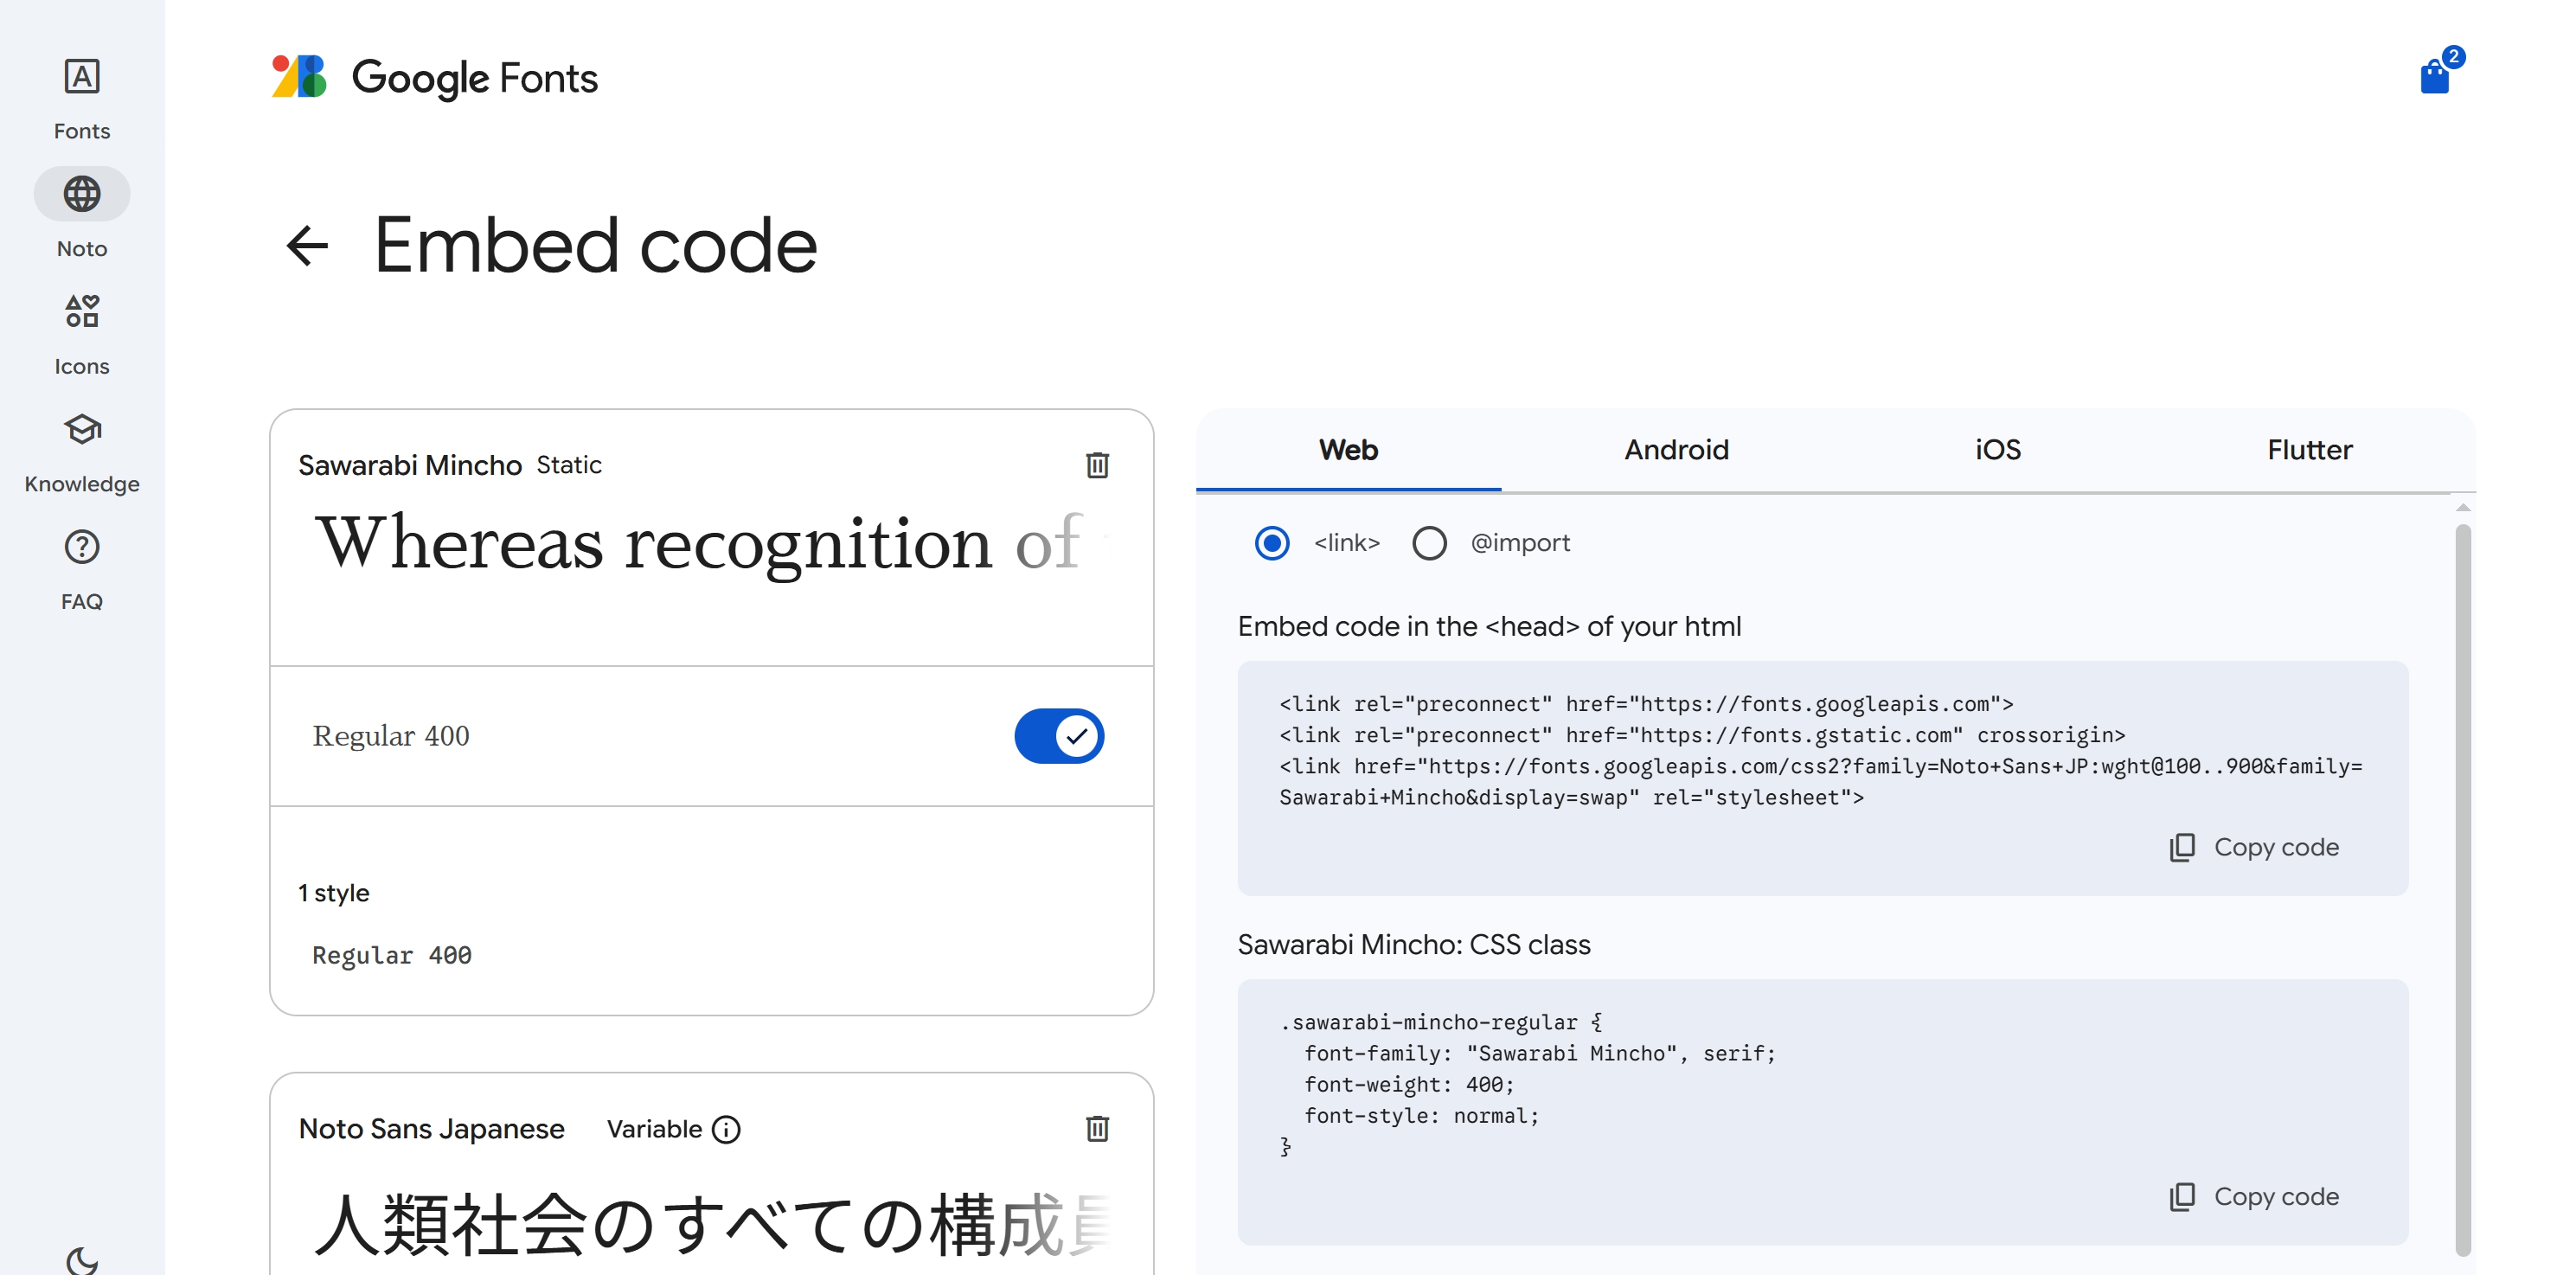The width and height of the screenshot is (2576, 1275).
Task: Click the monospace "Regular 400" style entry
Action: pyautogui.click(x=392, y=955)
